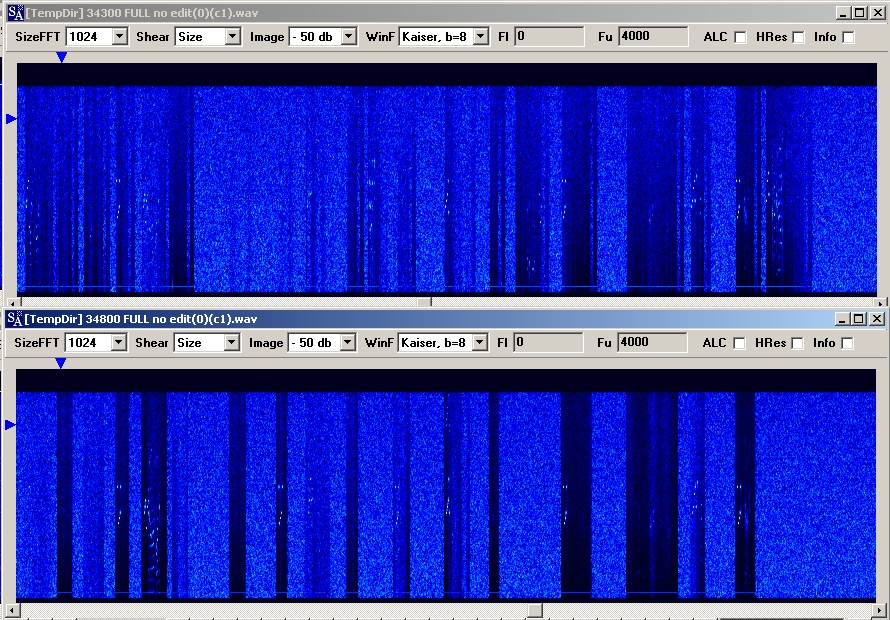Click horizontal scrollbar thumb in 34300 window
The image size is (890, 620).
pos(424,302)
